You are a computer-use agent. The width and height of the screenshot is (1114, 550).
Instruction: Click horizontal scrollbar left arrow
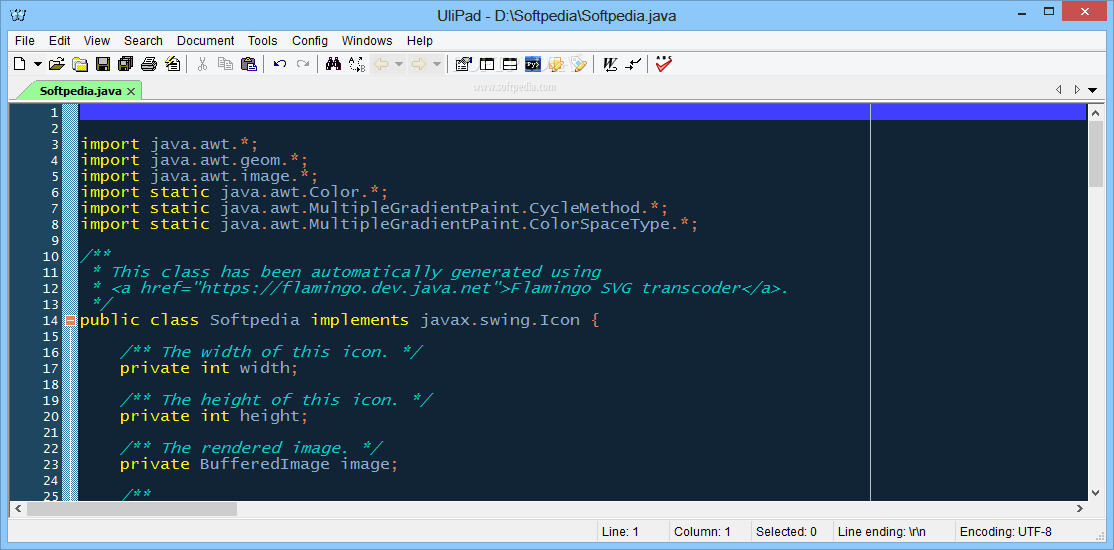pos(18,509)
